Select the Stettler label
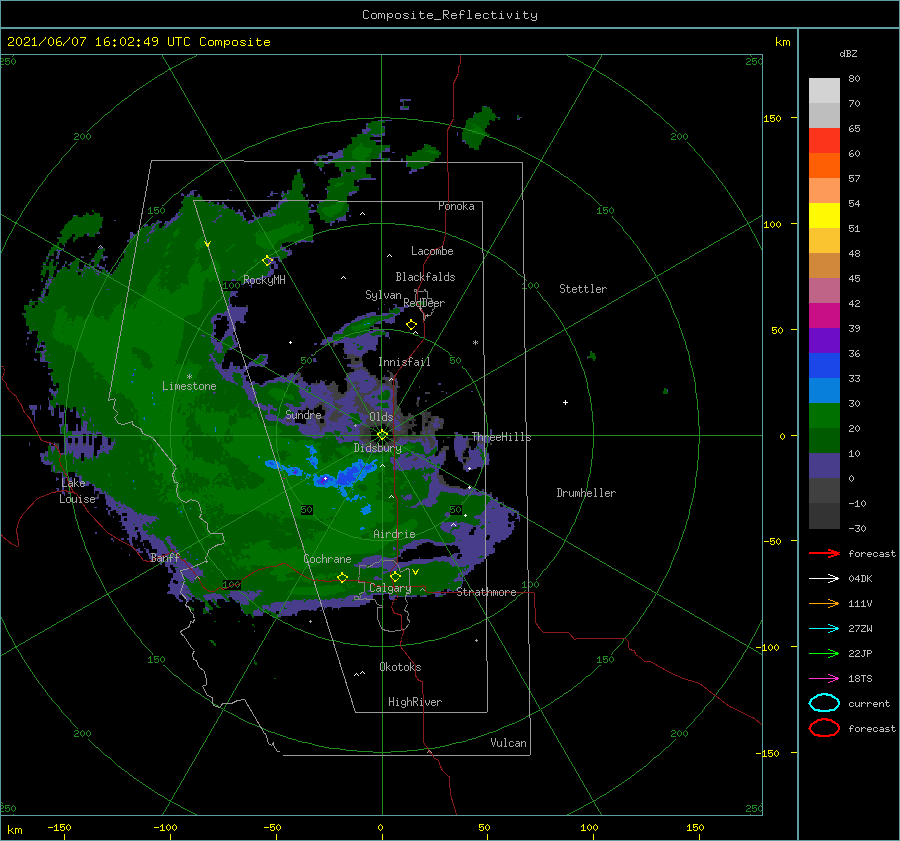900x841 pixels. (x=583, y=289)
